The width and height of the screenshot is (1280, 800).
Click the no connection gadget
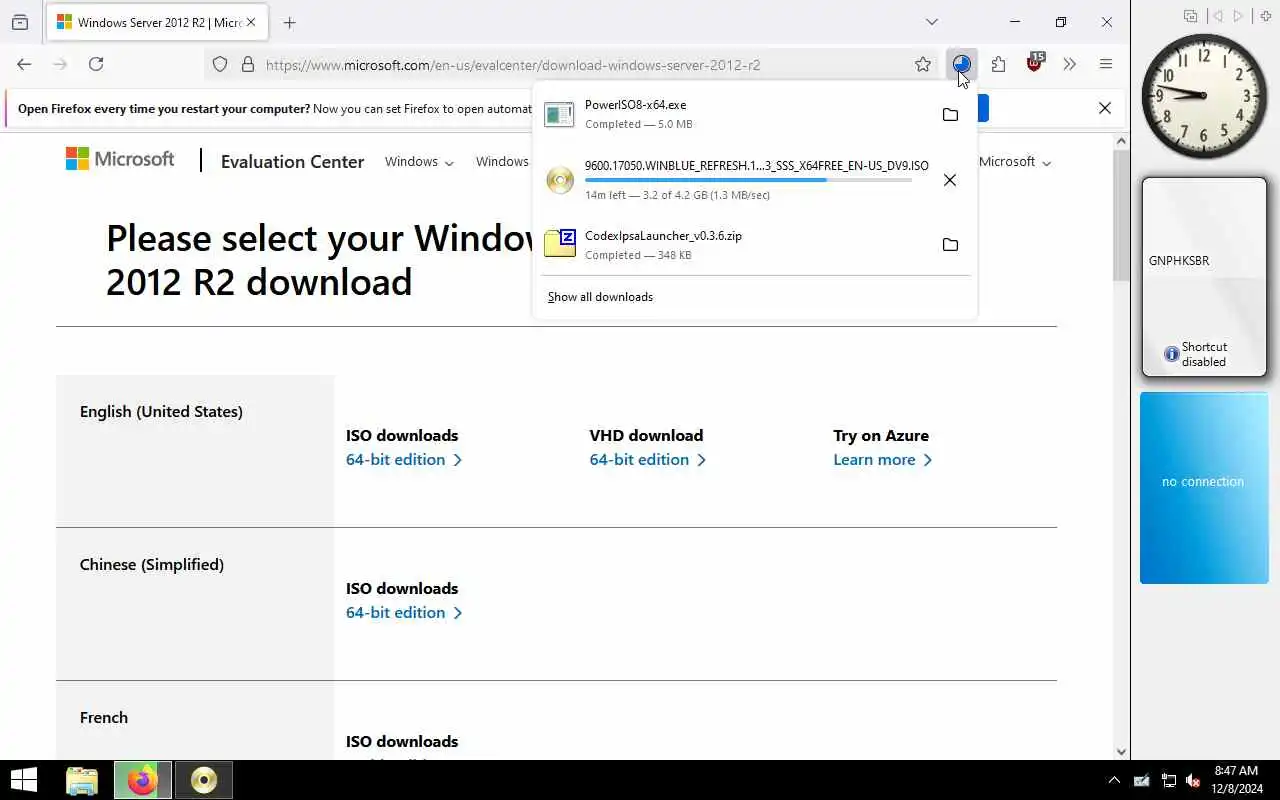point(1204,487)
